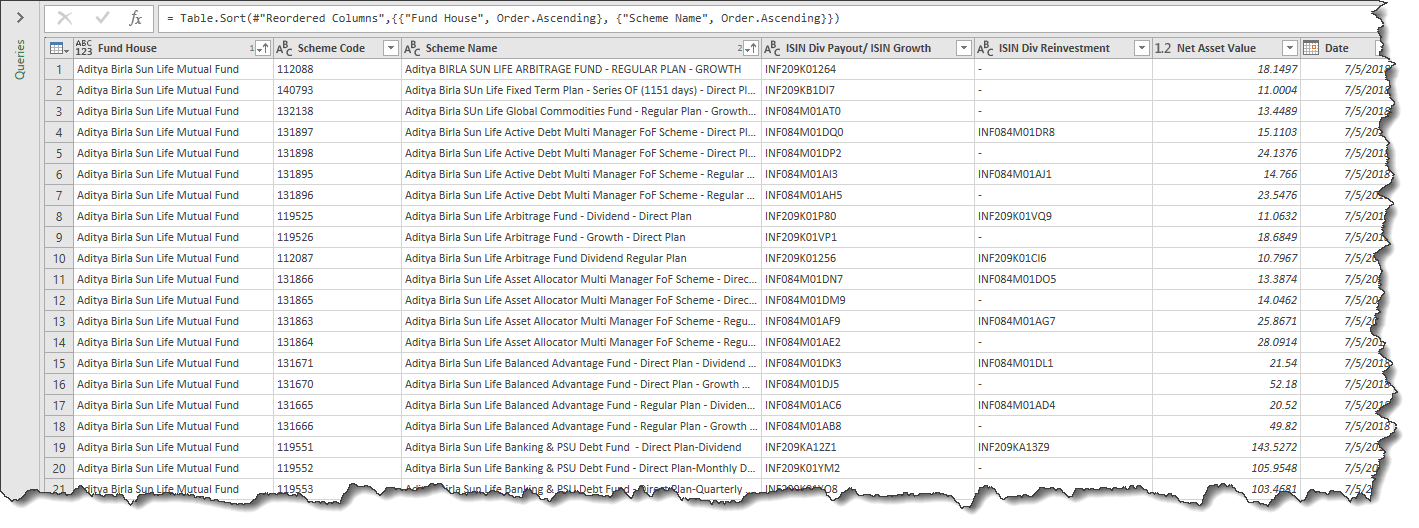Image resolution: width=1419 pixels, height=528 pixels.
Task: Click net asset value 143.5272
Action: click(1227, 447)
